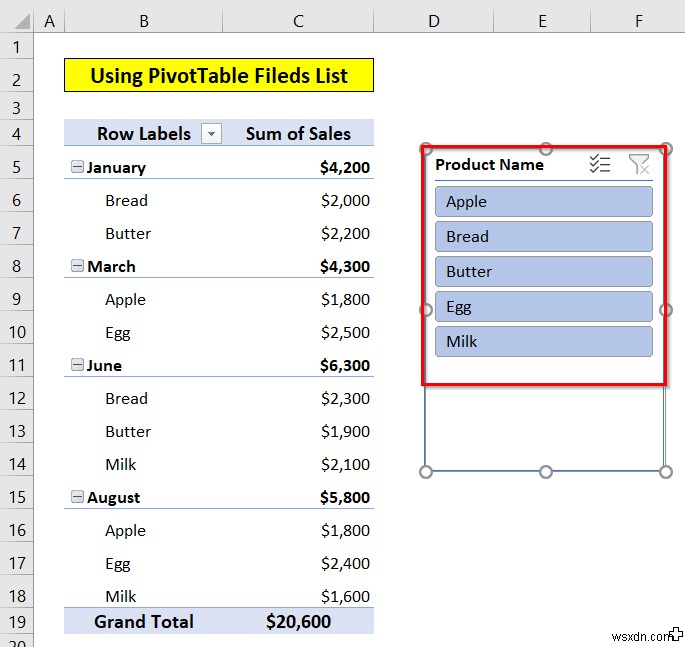Collapse the August group

pyautogui.click(x=77, y=497)
